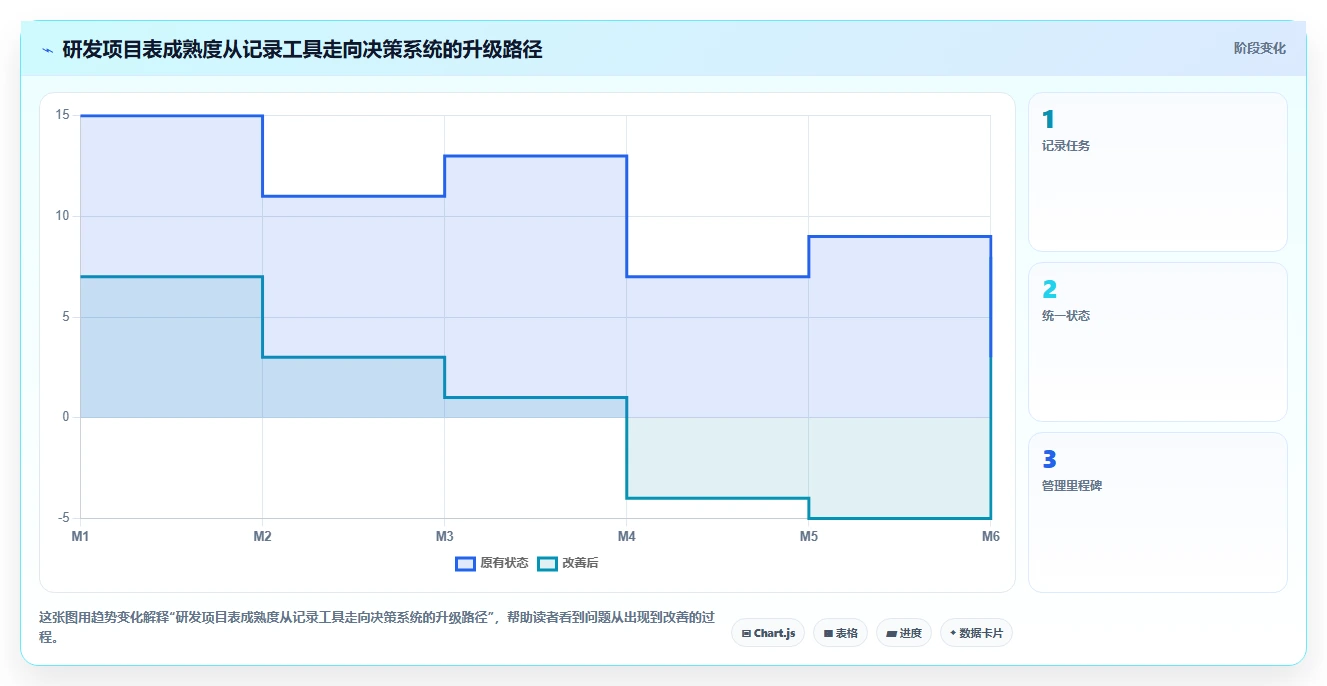Screen dimensions: 1327x686
Task: Click the 进度 tag
Action: [904, 633]
